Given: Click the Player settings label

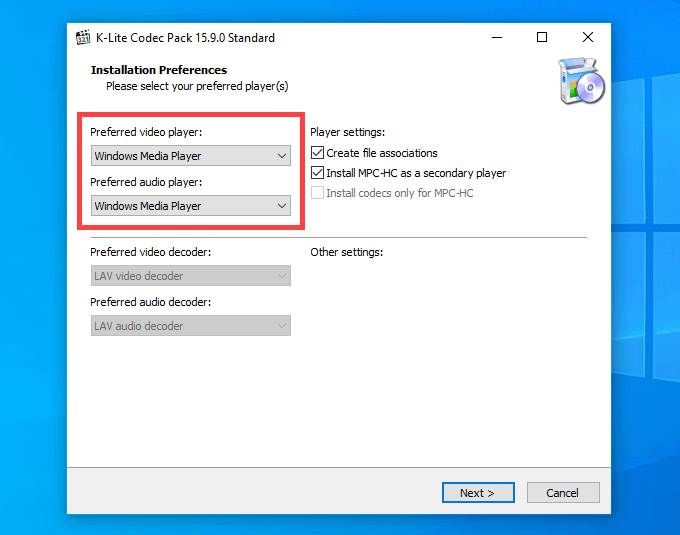Looking at the screenshot, I should (x=347, y=132).
